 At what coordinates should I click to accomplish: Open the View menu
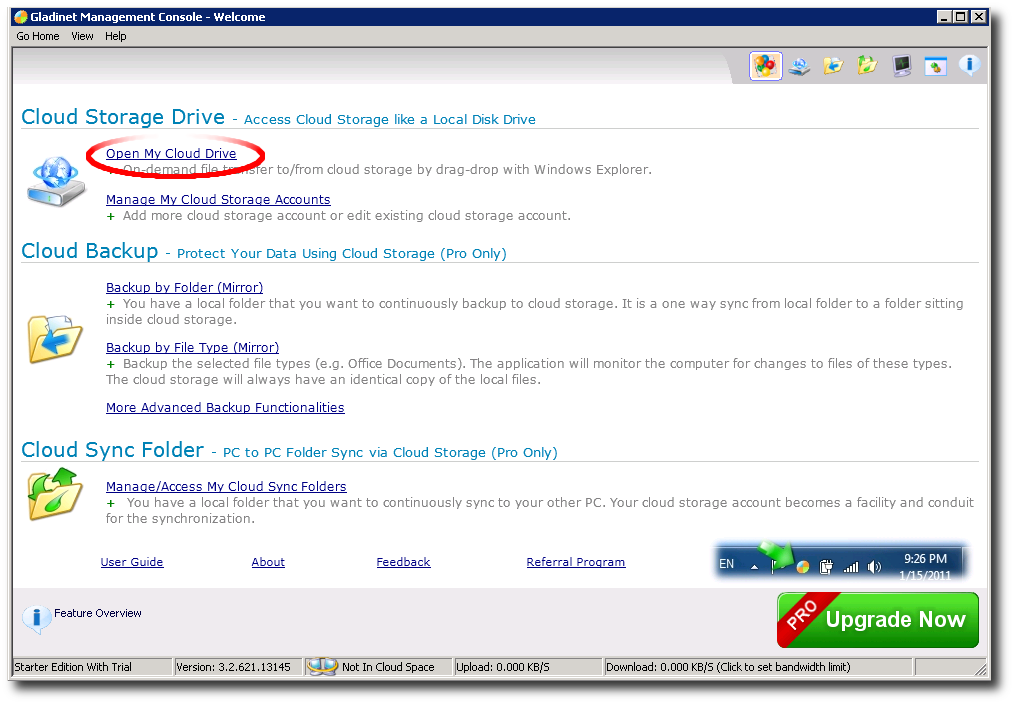coord(82,36)
